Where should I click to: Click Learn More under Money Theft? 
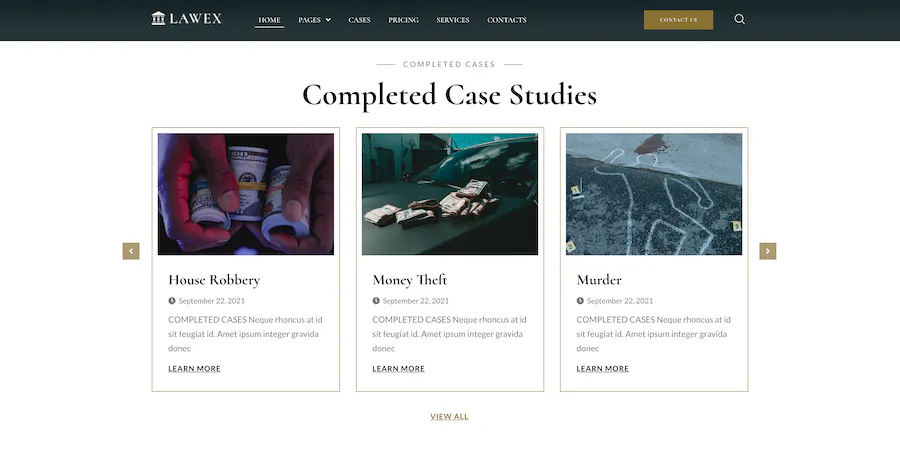398,369
